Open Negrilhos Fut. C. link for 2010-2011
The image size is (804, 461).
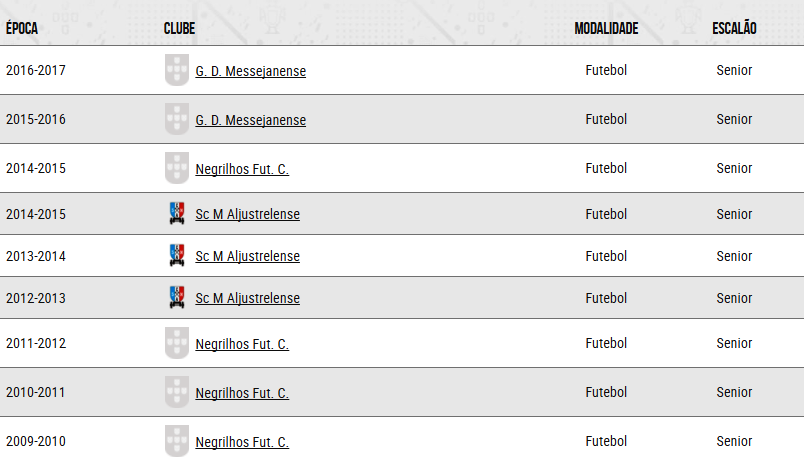pyautogui.click(x=242, y=393)
